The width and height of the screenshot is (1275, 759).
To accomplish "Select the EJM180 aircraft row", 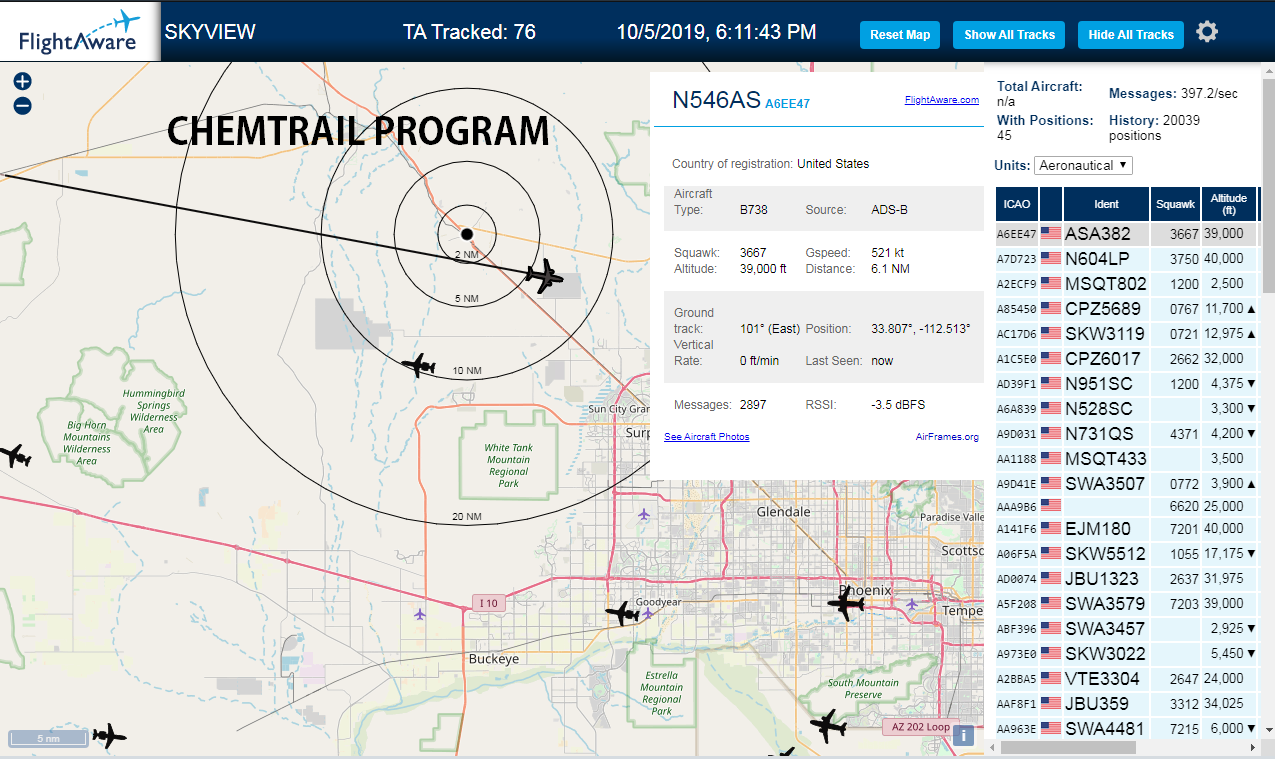I will click(1126, 529).
